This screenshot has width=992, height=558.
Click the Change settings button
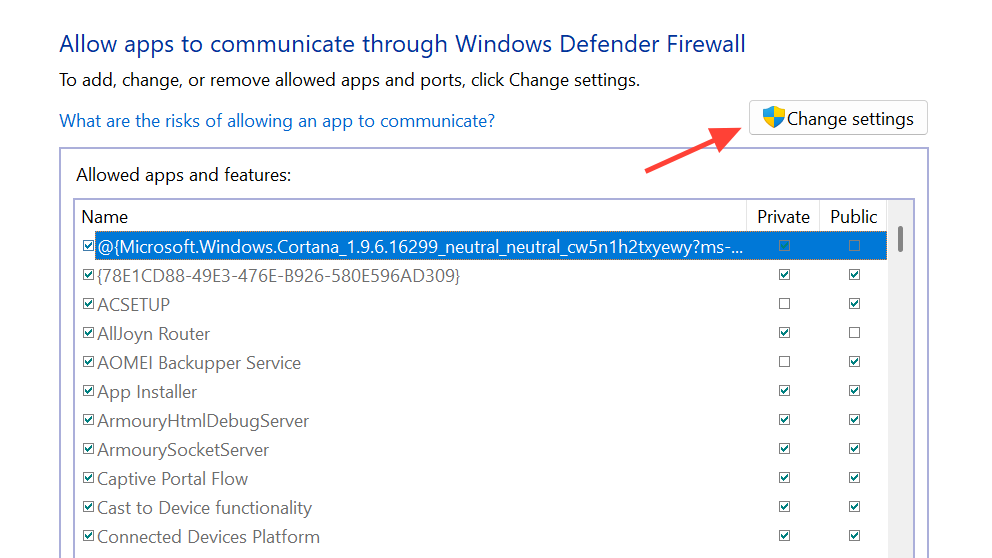[838, 118]
